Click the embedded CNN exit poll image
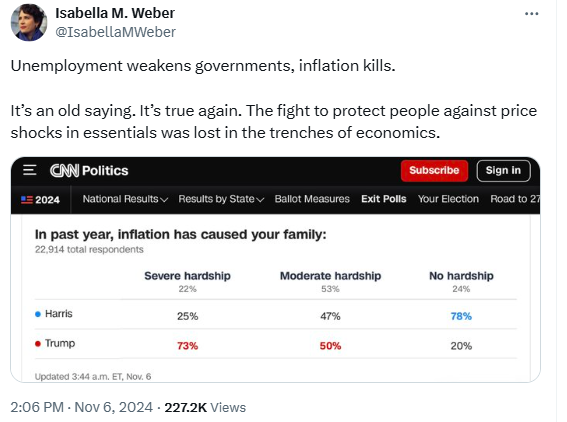This screenshot has width=567, height=422. tap(276, 269)
